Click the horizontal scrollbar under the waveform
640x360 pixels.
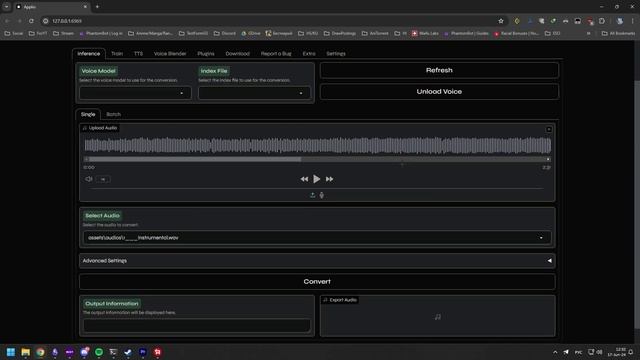tap(317, 159)
